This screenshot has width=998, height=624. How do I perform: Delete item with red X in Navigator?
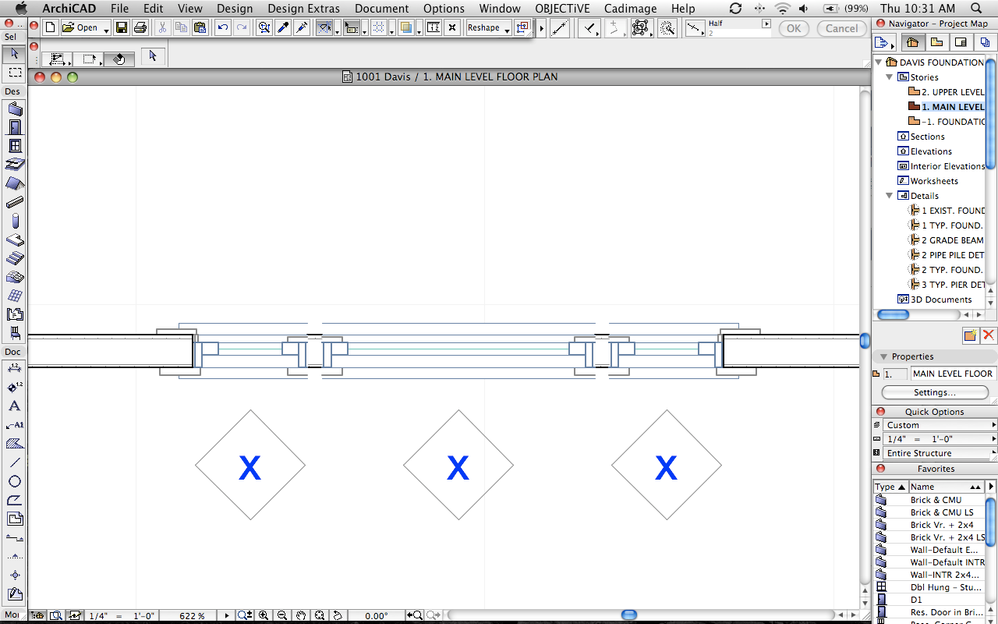[x=988, y=335]
